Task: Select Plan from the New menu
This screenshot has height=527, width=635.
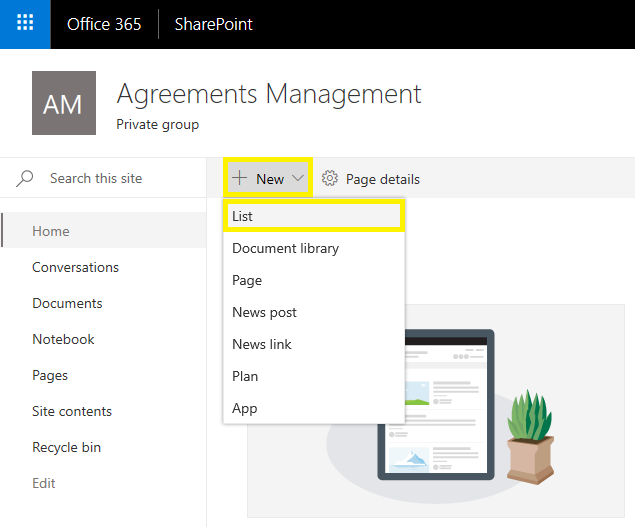Action: coord(245,376)
